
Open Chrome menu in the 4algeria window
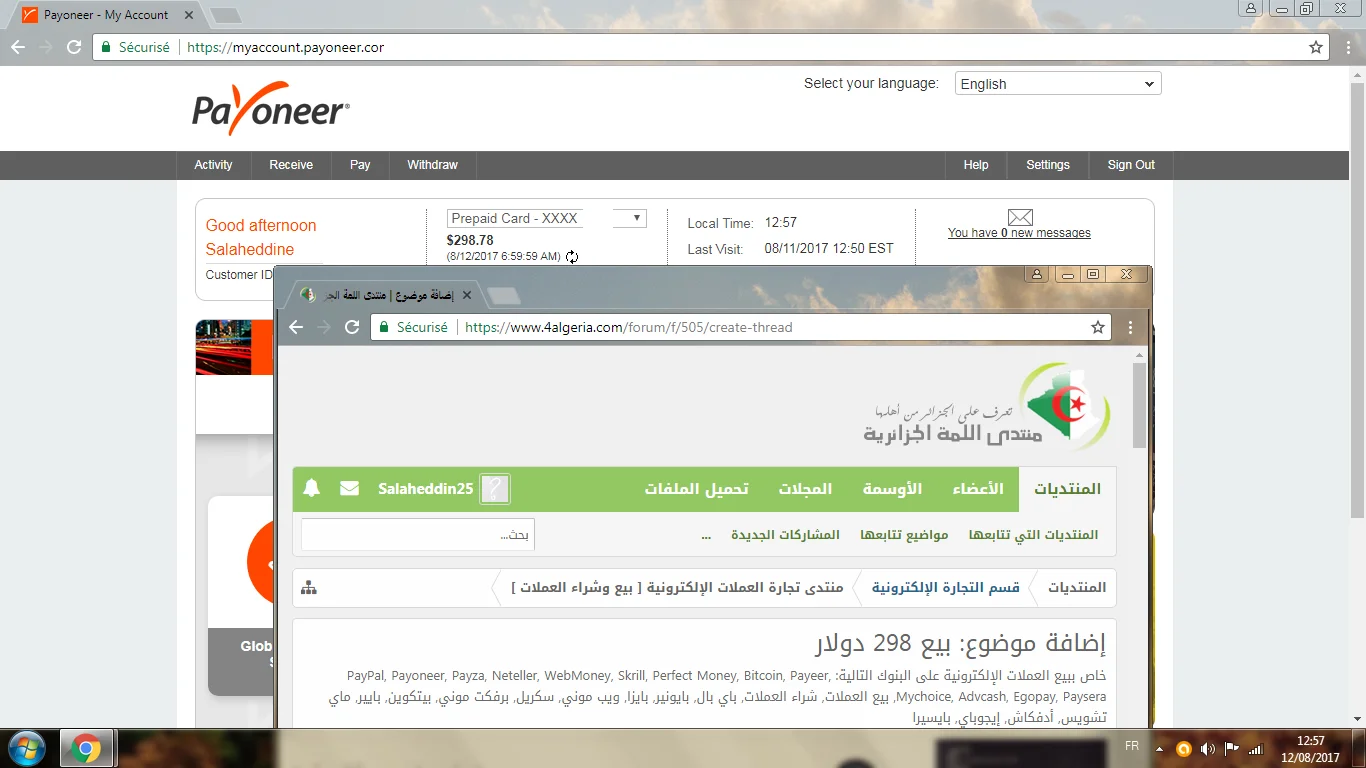point(1130,327)
